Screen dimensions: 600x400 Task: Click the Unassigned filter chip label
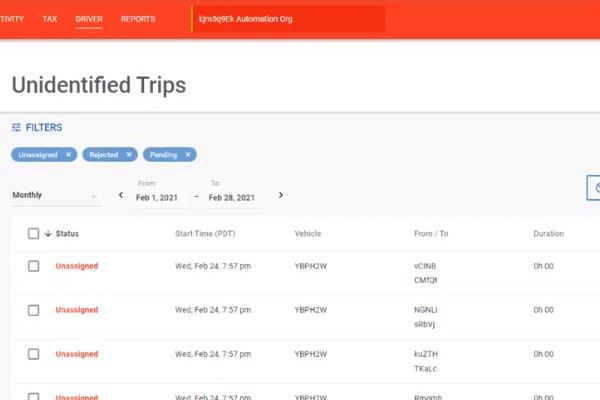[38, 155]
